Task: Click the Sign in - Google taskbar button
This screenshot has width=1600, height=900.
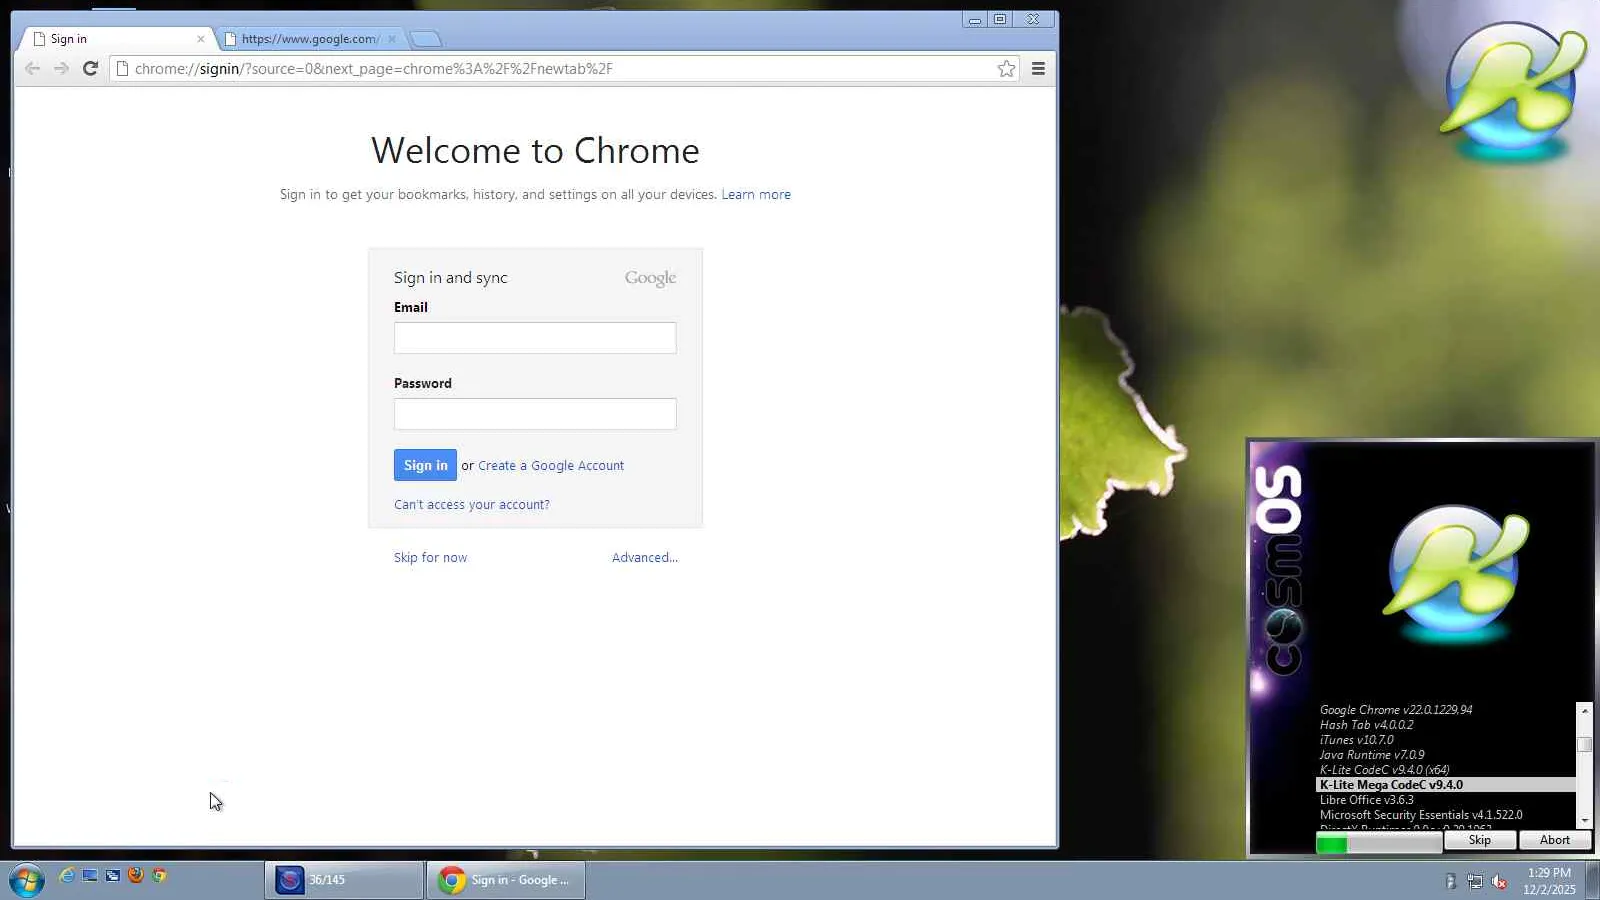Action: pos(506,880)
